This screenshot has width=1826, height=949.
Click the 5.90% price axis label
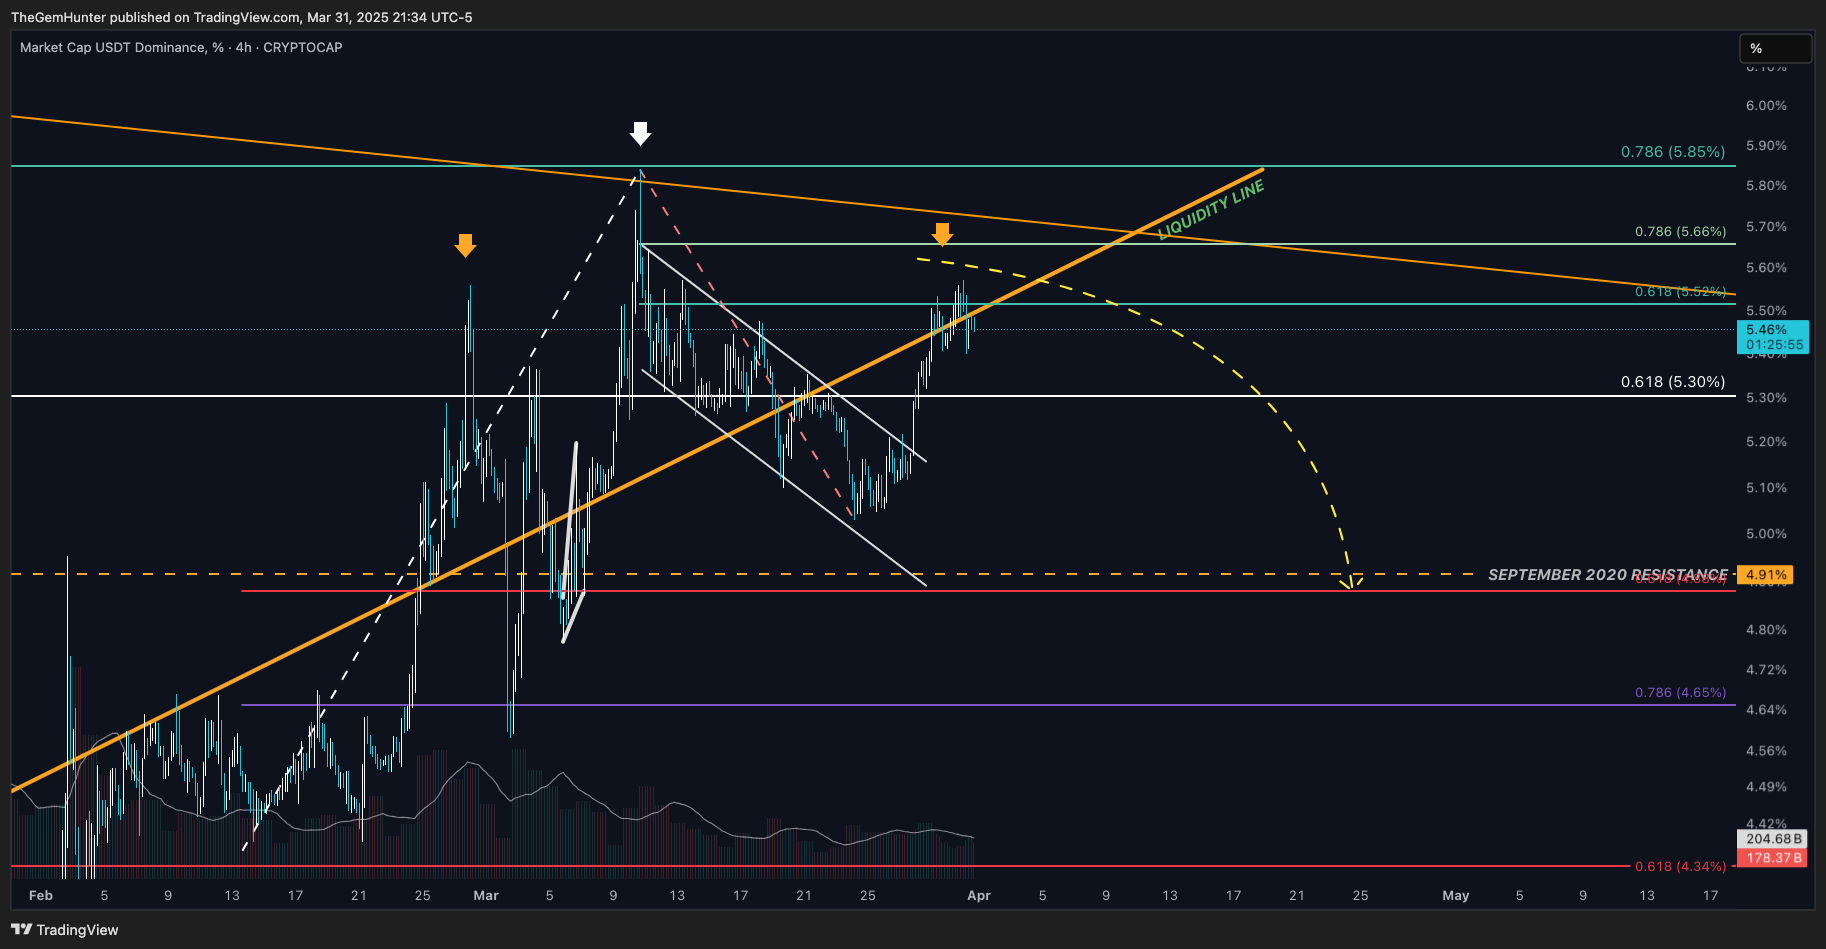coord(1766,145)
